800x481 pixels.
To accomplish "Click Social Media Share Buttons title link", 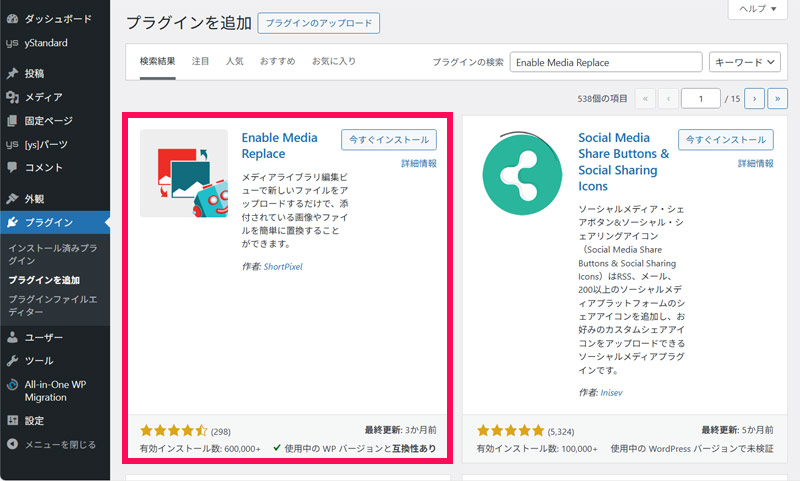I will point(623,162).
